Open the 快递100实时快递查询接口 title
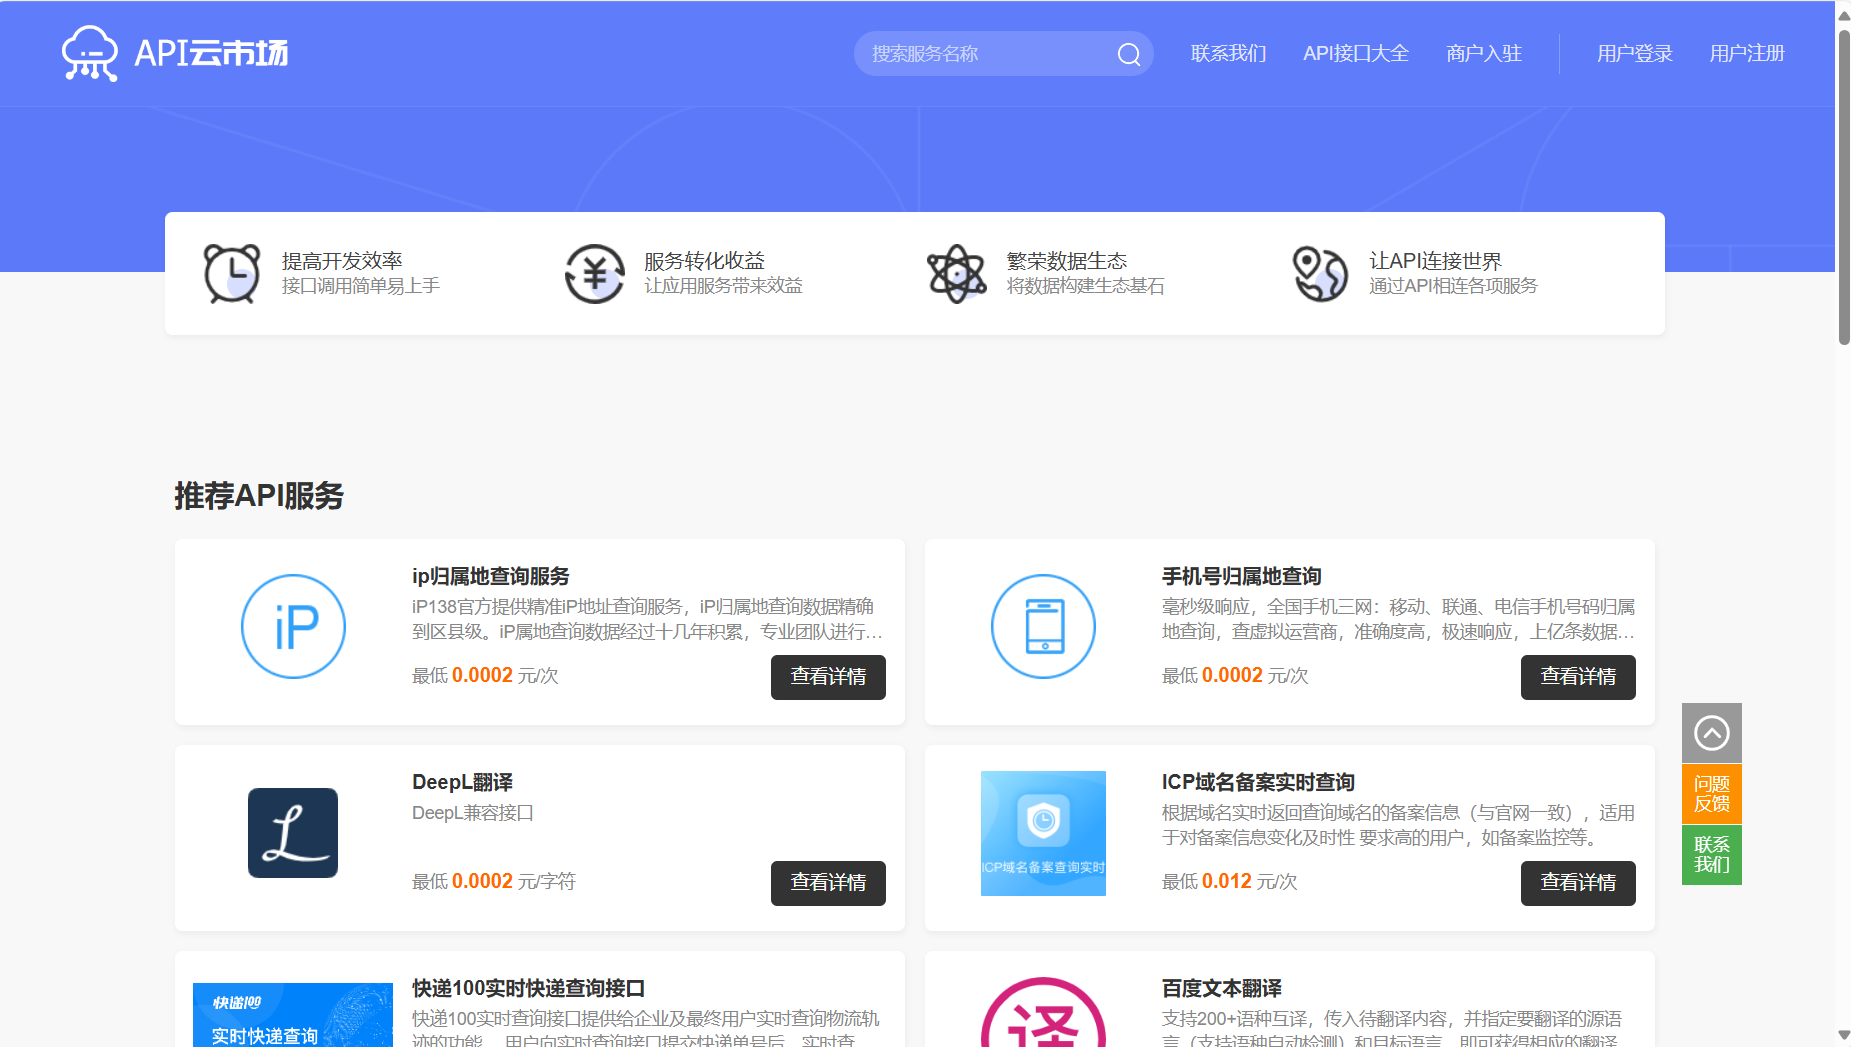 click(x=529, y=989)
